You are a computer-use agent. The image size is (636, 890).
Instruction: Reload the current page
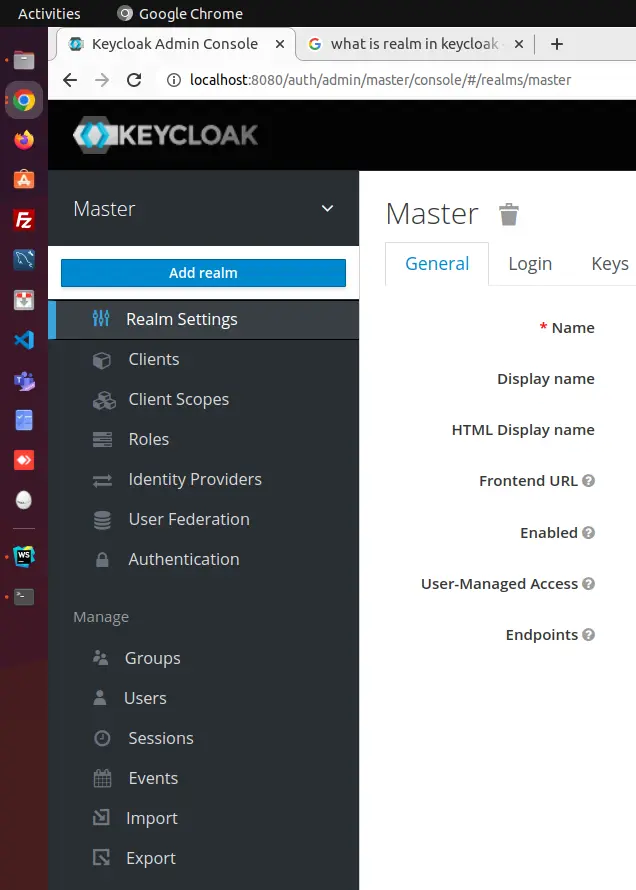[134, 80]
